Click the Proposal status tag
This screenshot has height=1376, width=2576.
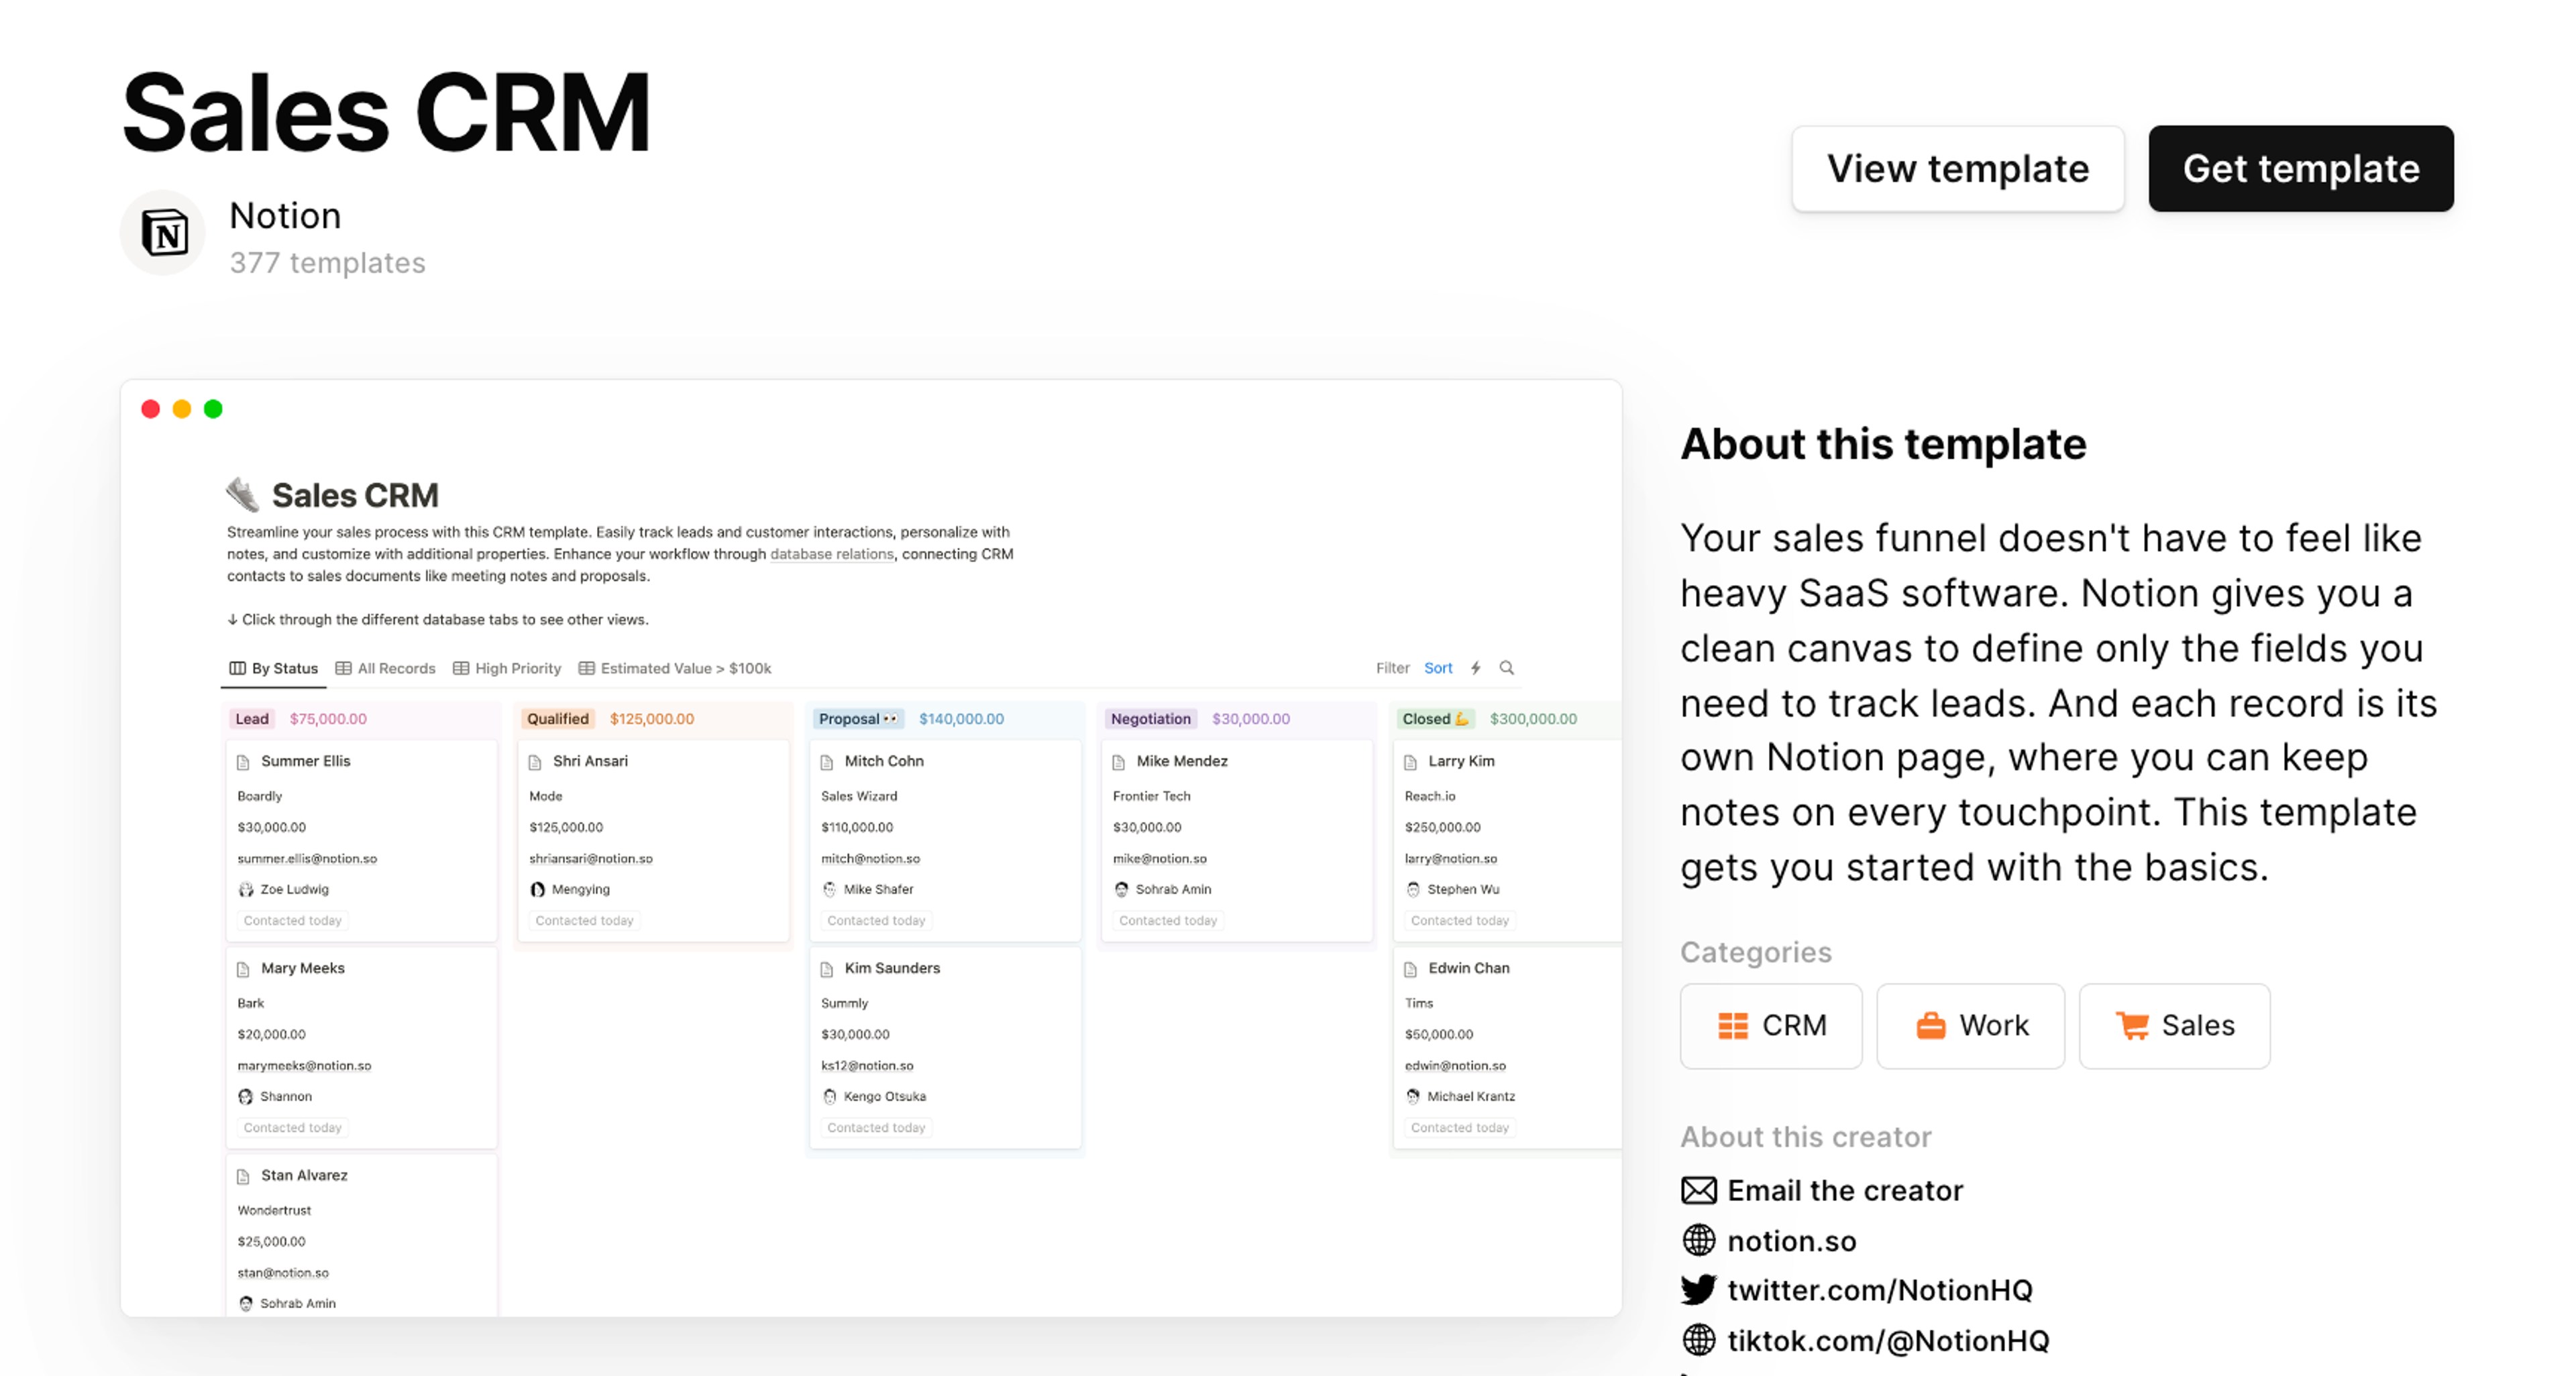(858, 719)
